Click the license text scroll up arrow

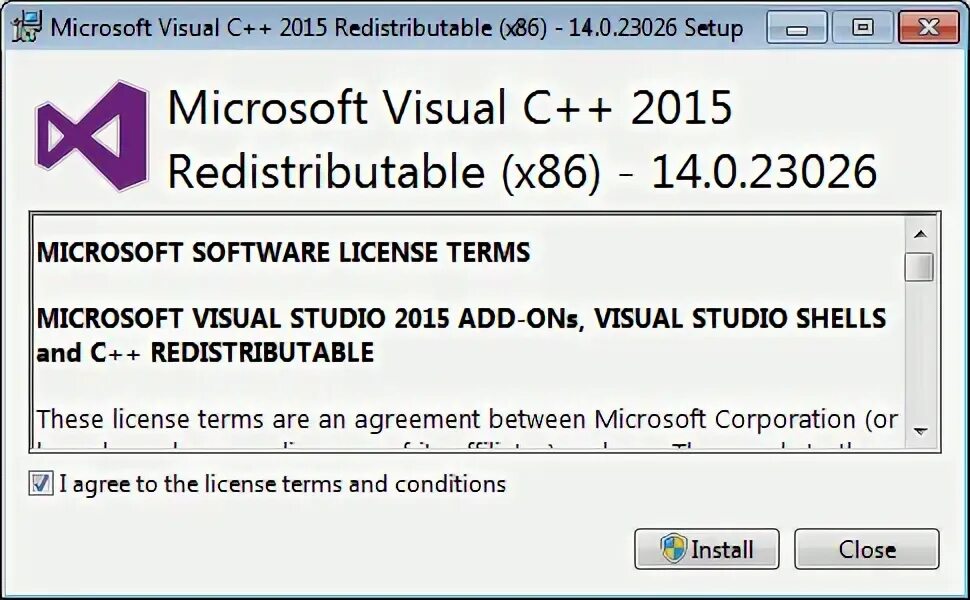click(x=920, y=234)
